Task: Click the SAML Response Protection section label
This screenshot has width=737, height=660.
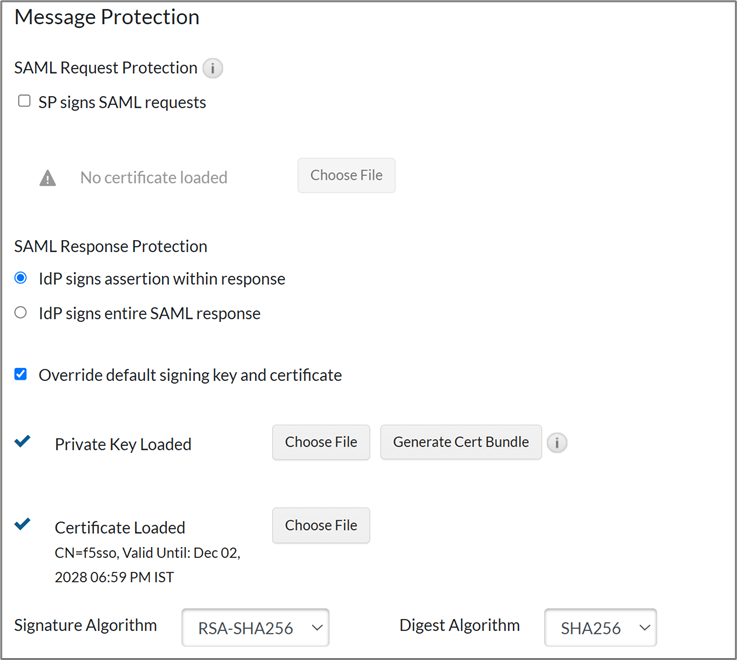Action: pos(111,246)
